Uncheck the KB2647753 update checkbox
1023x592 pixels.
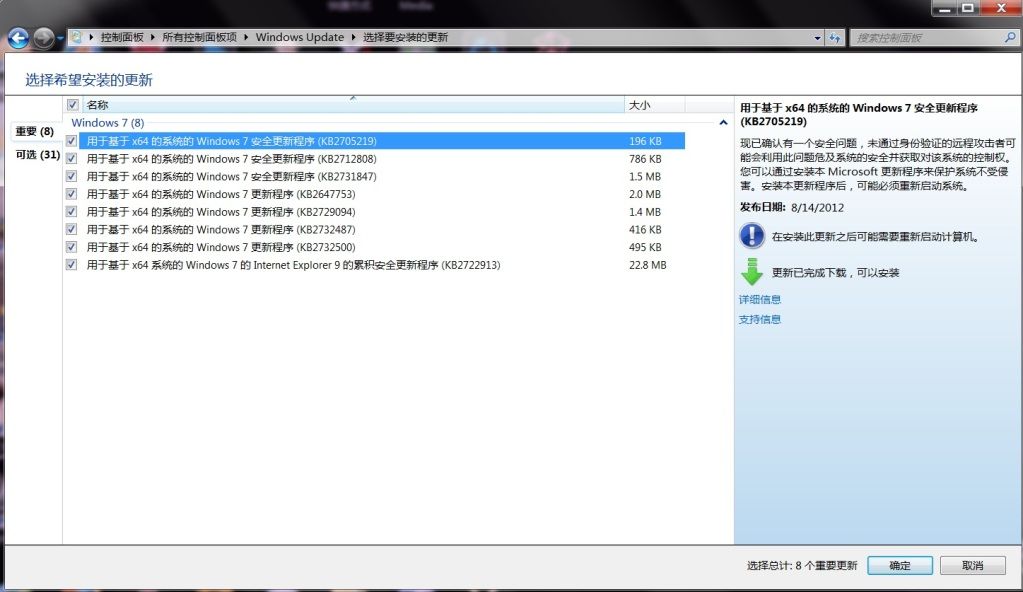[72, 194]
